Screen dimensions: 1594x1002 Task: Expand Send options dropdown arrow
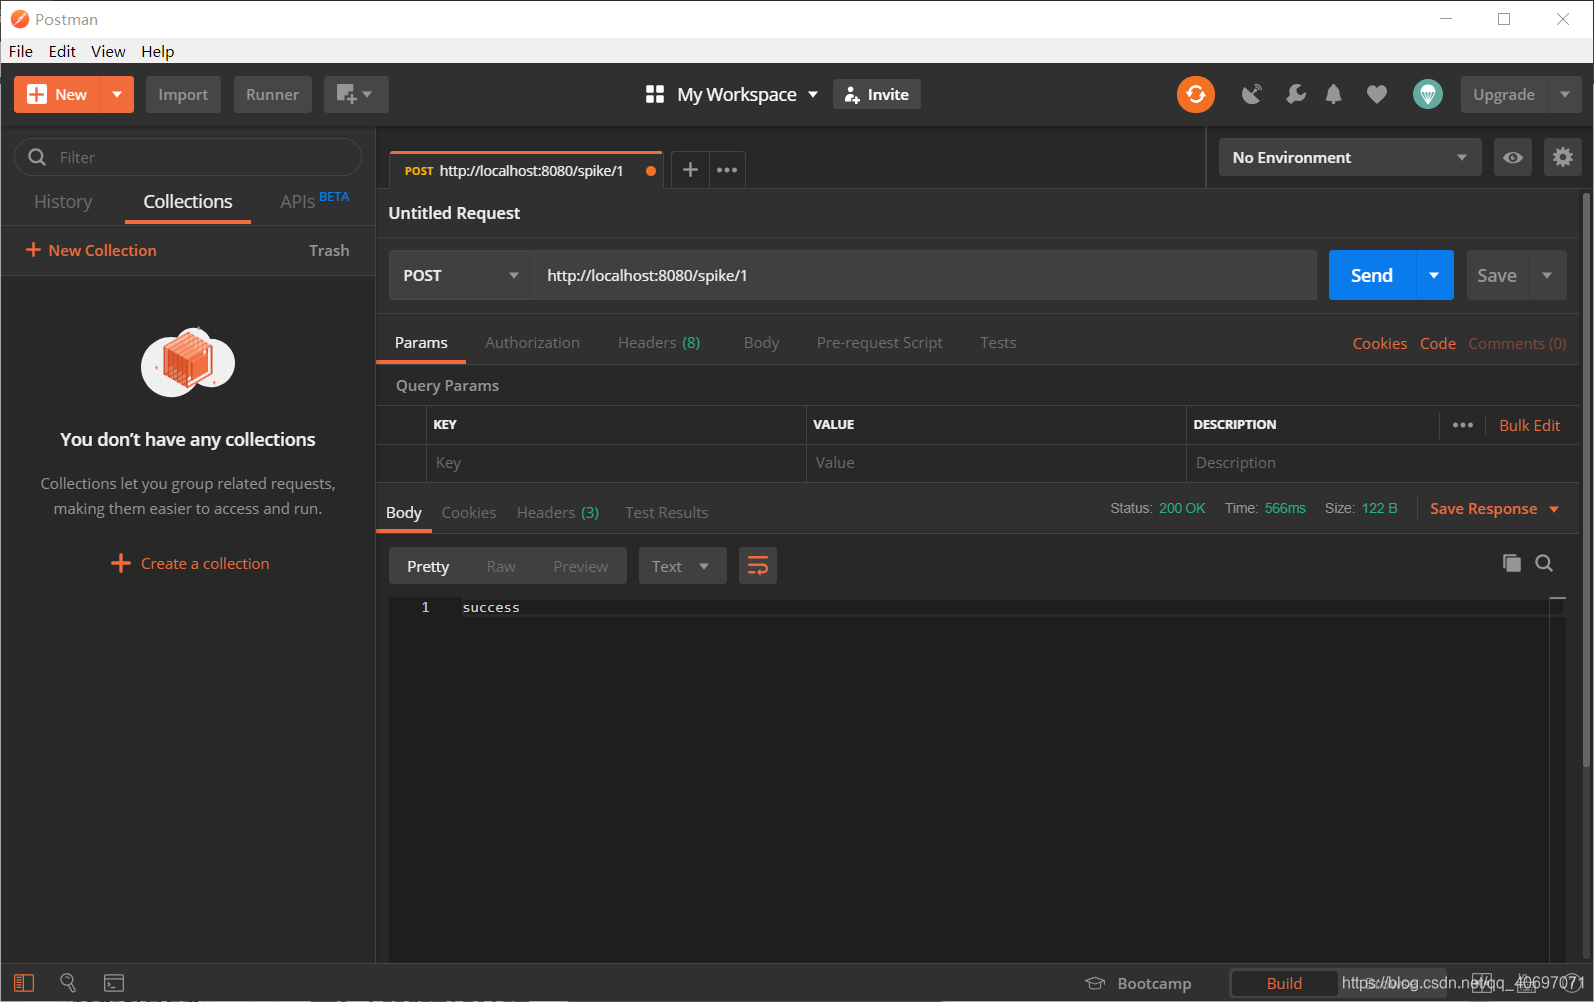(1434, 275)
